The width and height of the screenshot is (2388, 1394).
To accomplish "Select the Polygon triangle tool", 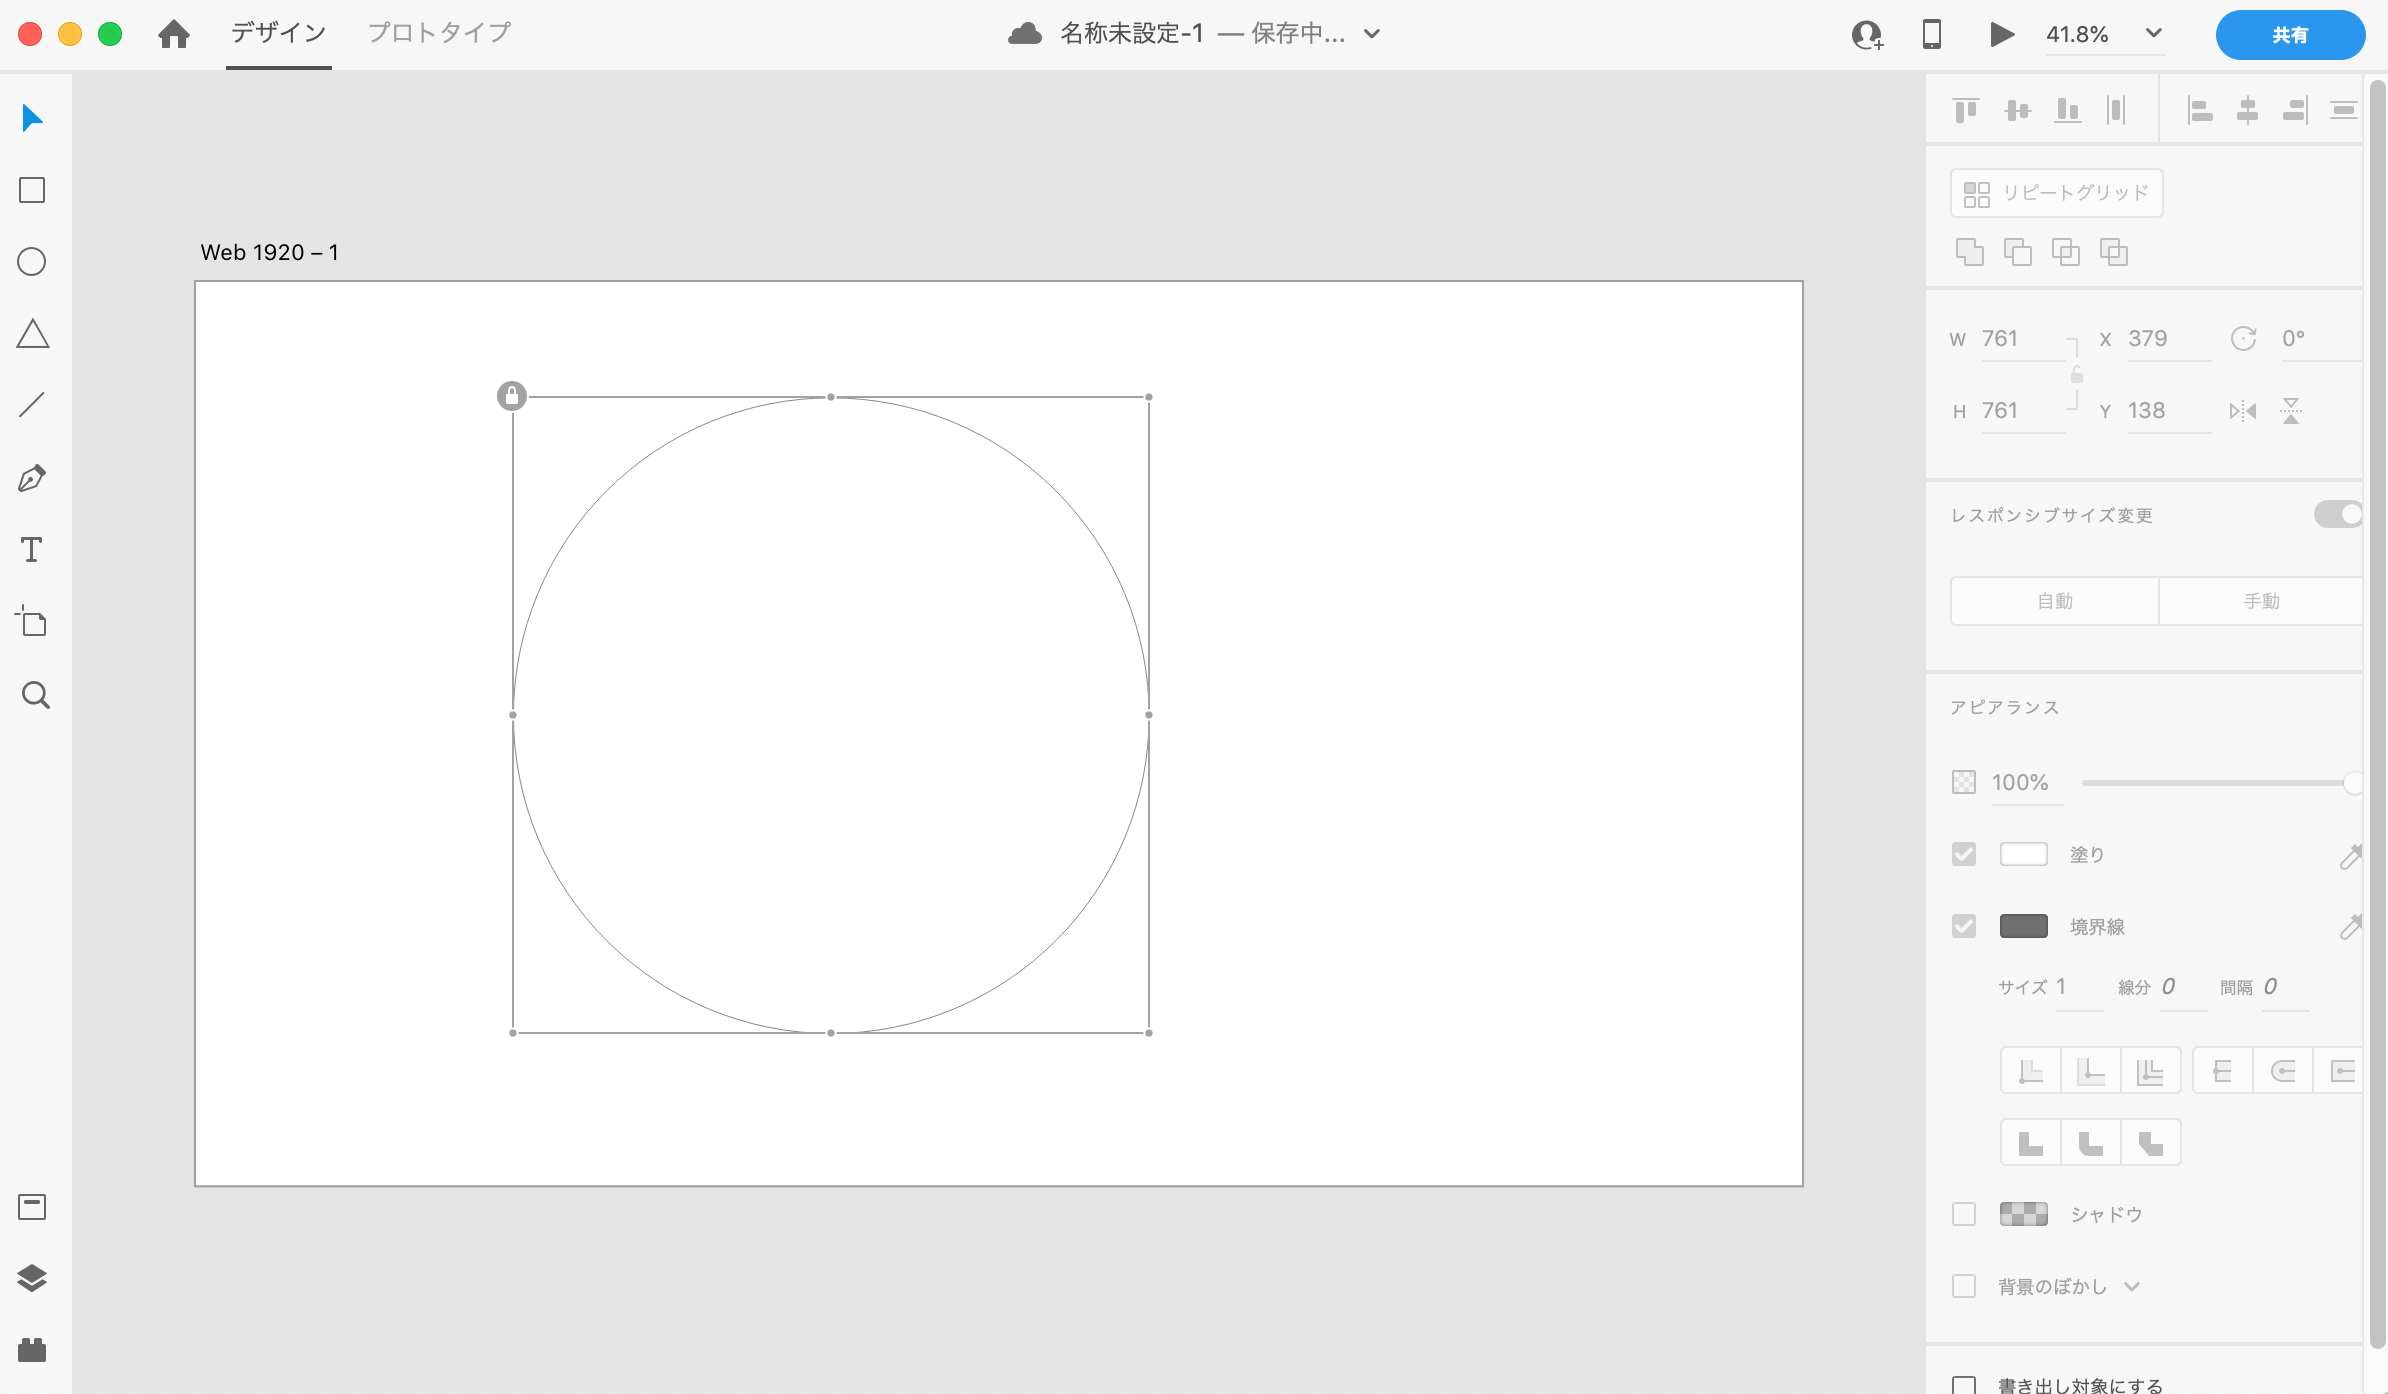I will [x=32, y=334].
